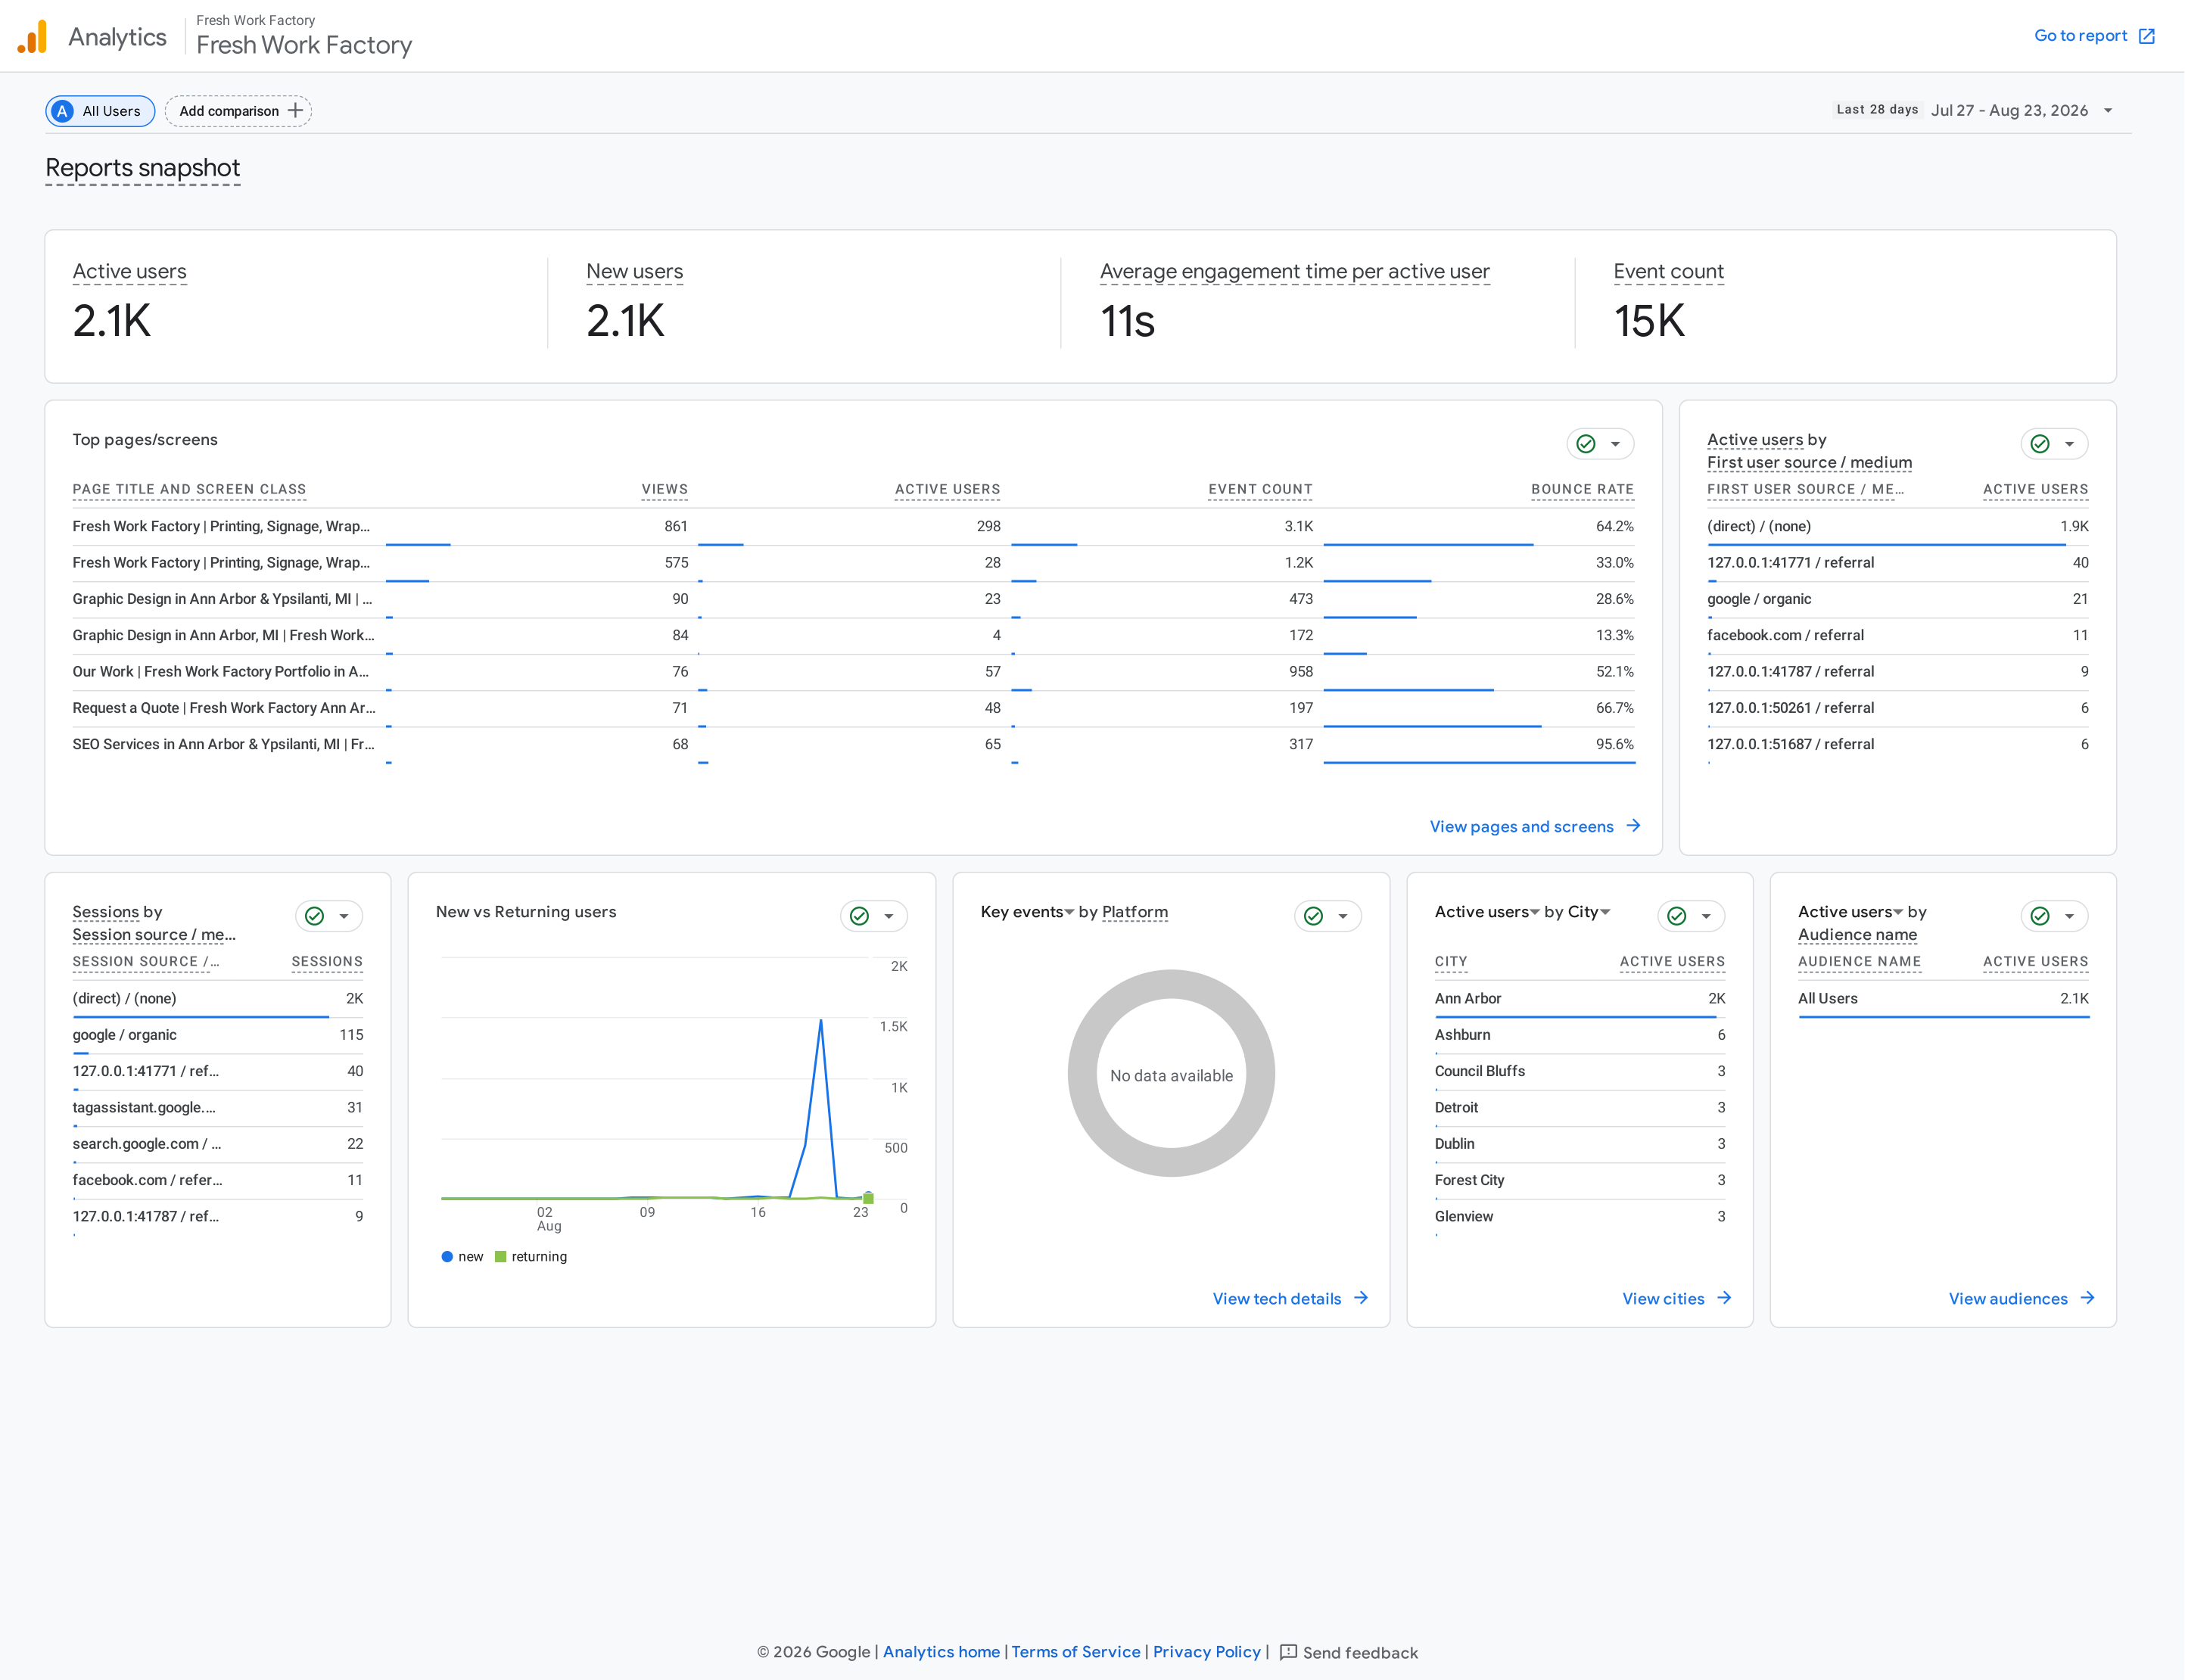The height and width of the screenshot is (1680, 2185).
Task: Click the green check icon in Active users by City card
Action: click(x=1677, y=916)
